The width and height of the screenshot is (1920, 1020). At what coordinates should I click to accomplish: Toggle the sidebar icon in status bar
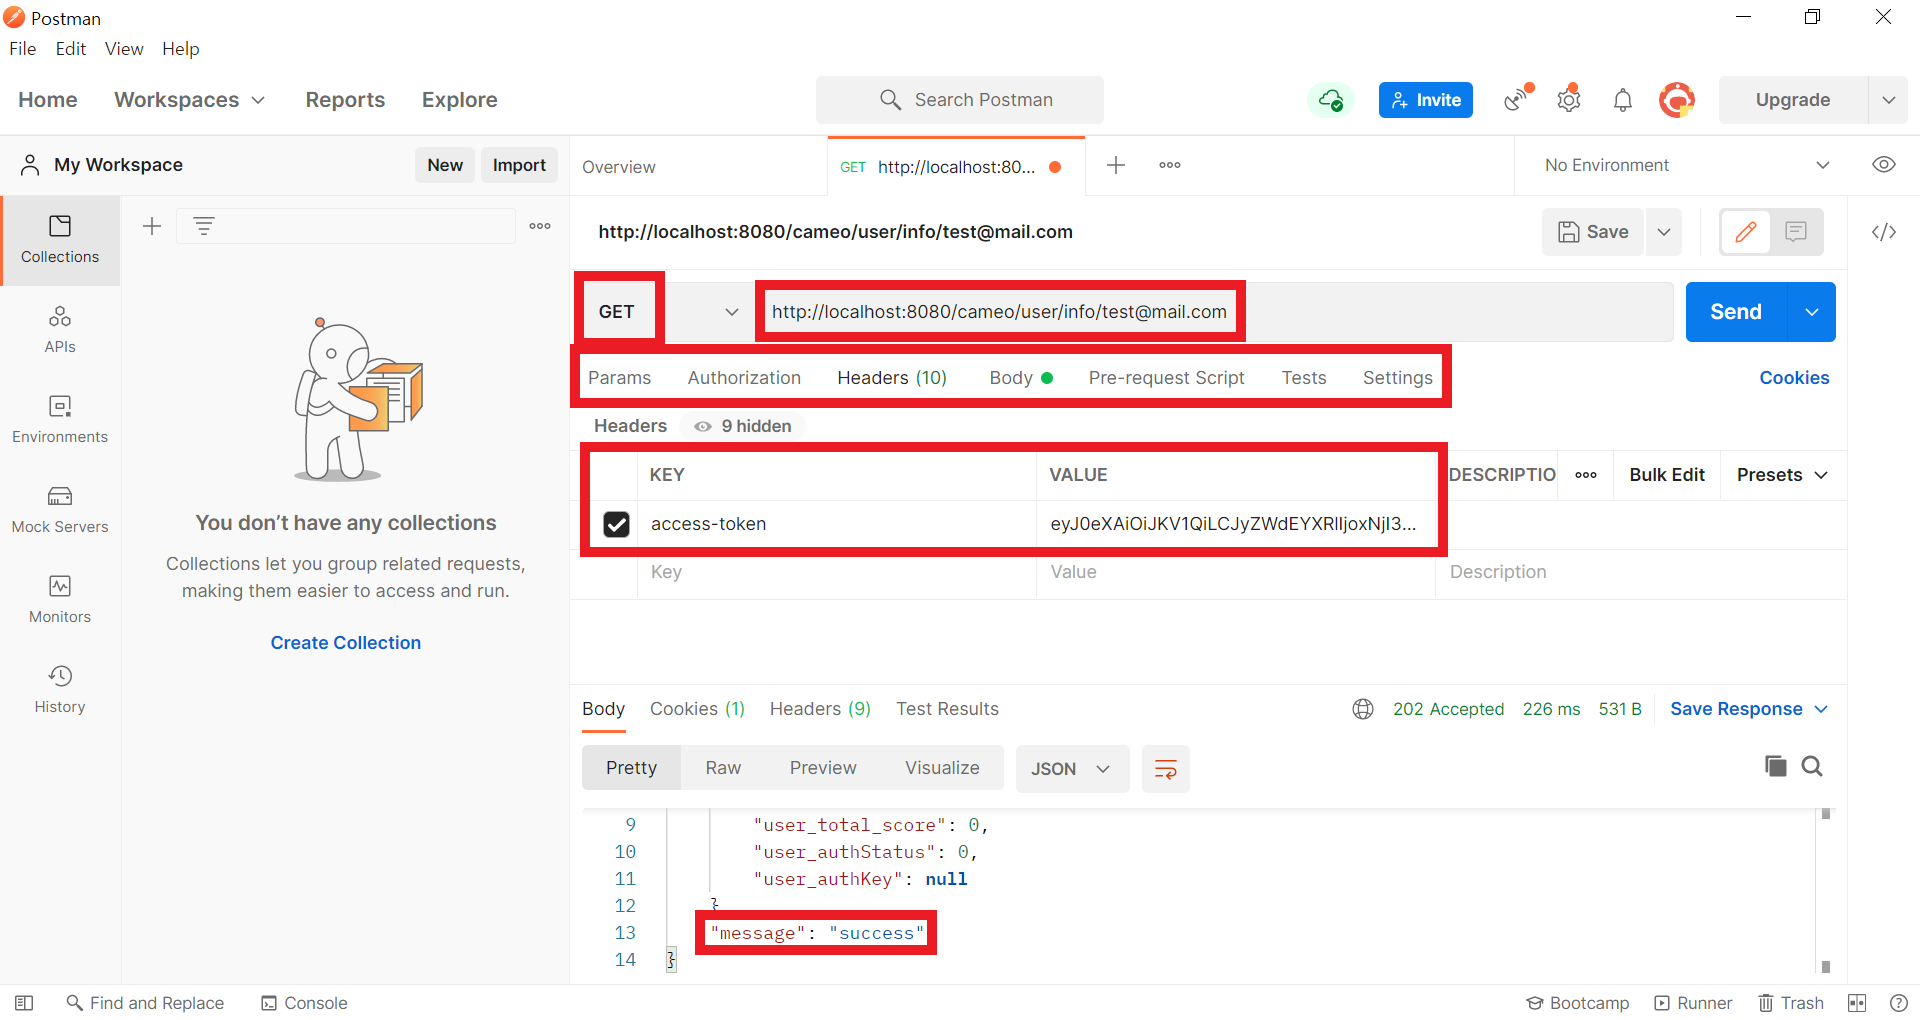(x=24, y=1003)
